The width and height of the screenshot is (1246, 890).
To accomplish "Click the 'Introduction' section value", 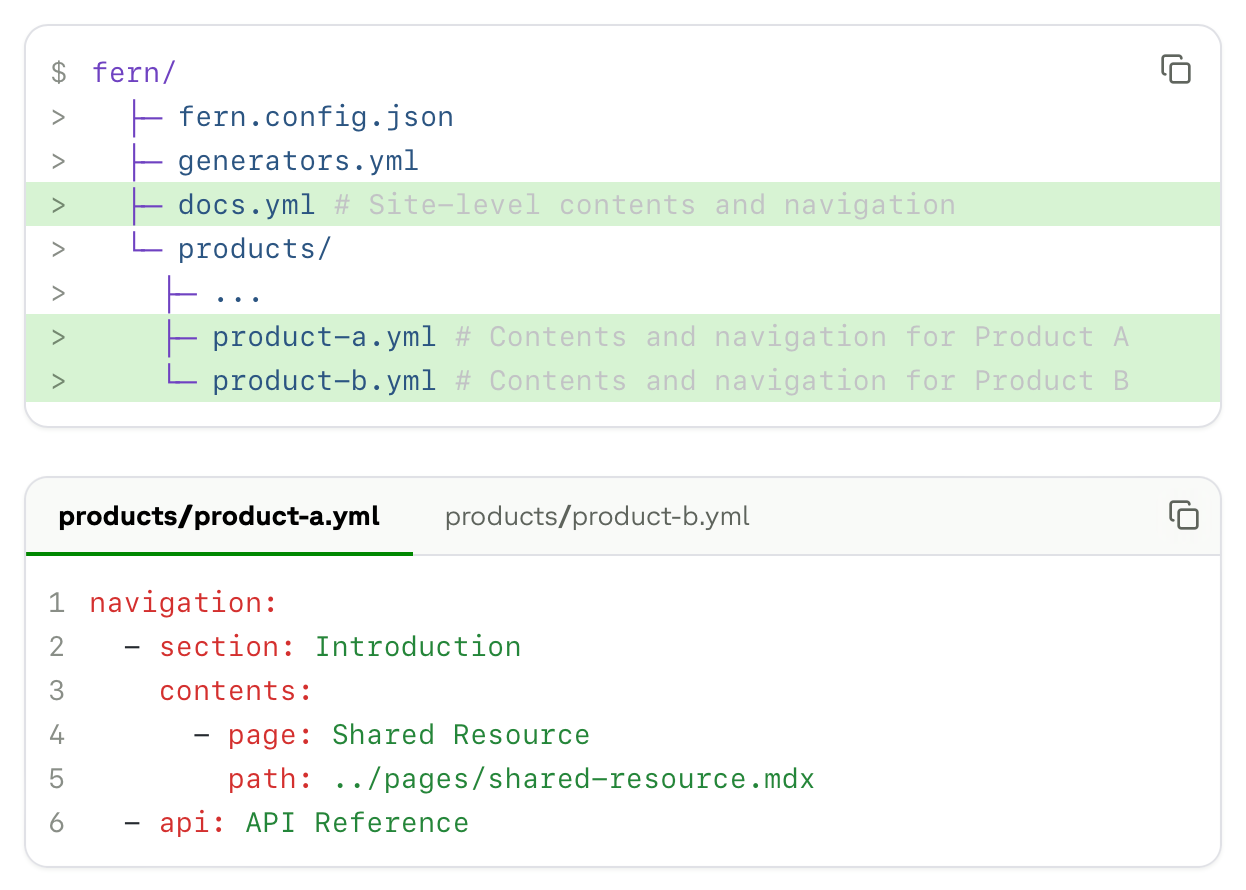I will (418, 647).
